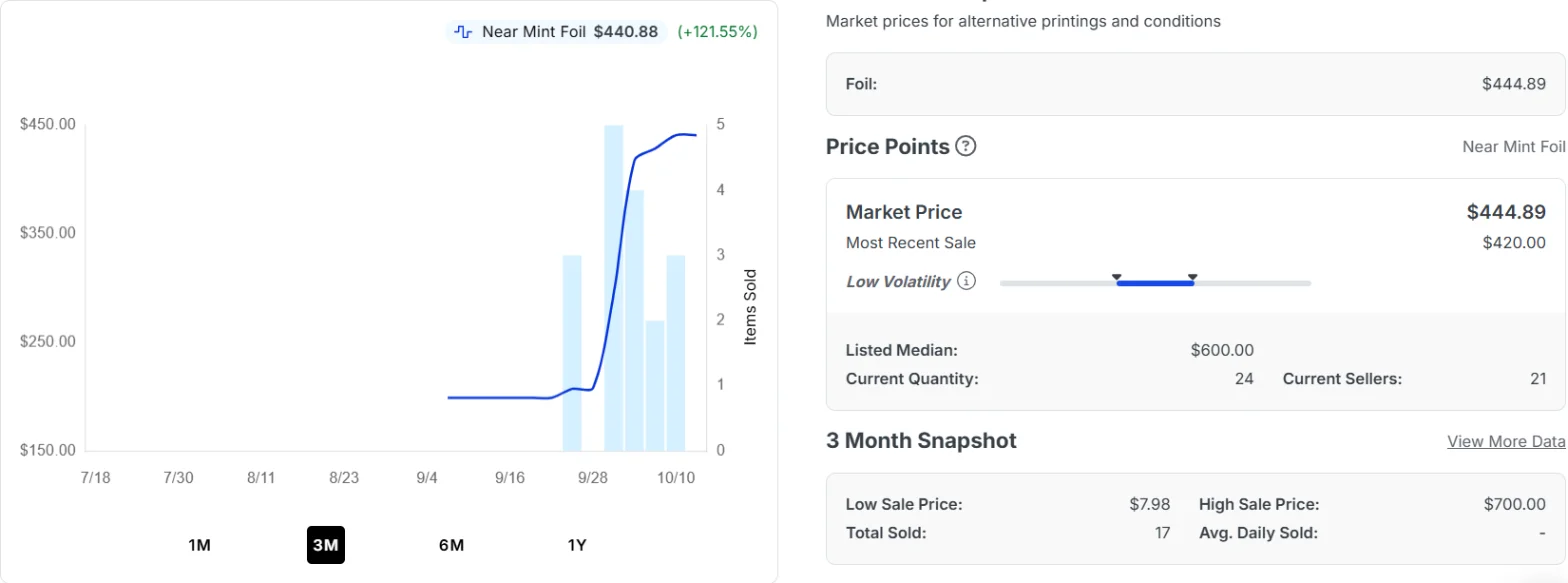Switch chart to 6M range
Image resolution: width=1568 pixels, height=583 pixels.
point(451,545)
